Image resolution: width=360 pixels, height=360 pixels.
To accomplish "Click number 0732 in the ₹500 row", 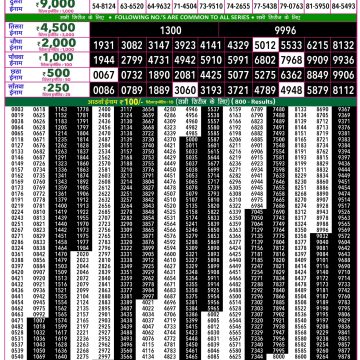I will coord(132,75).
